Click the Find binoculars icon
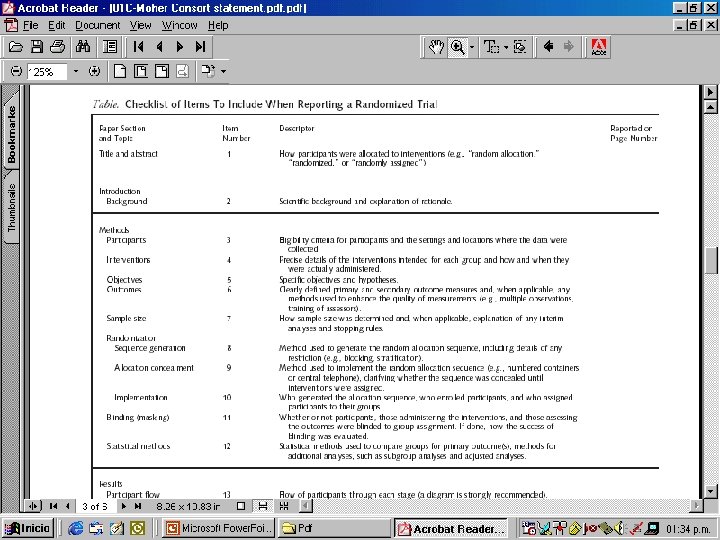This screenshot has height=540, width=720. click(83, 46)
